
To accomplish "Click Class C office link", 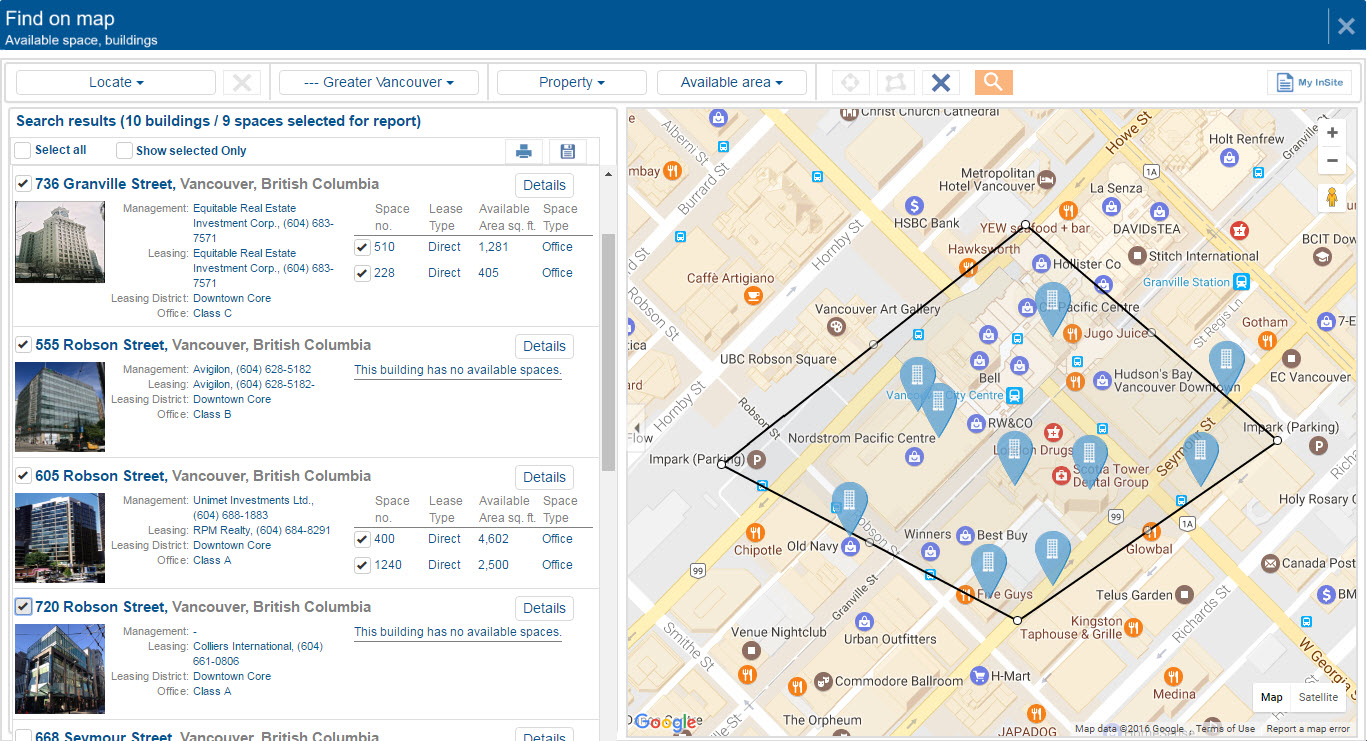I will (212, 313).
